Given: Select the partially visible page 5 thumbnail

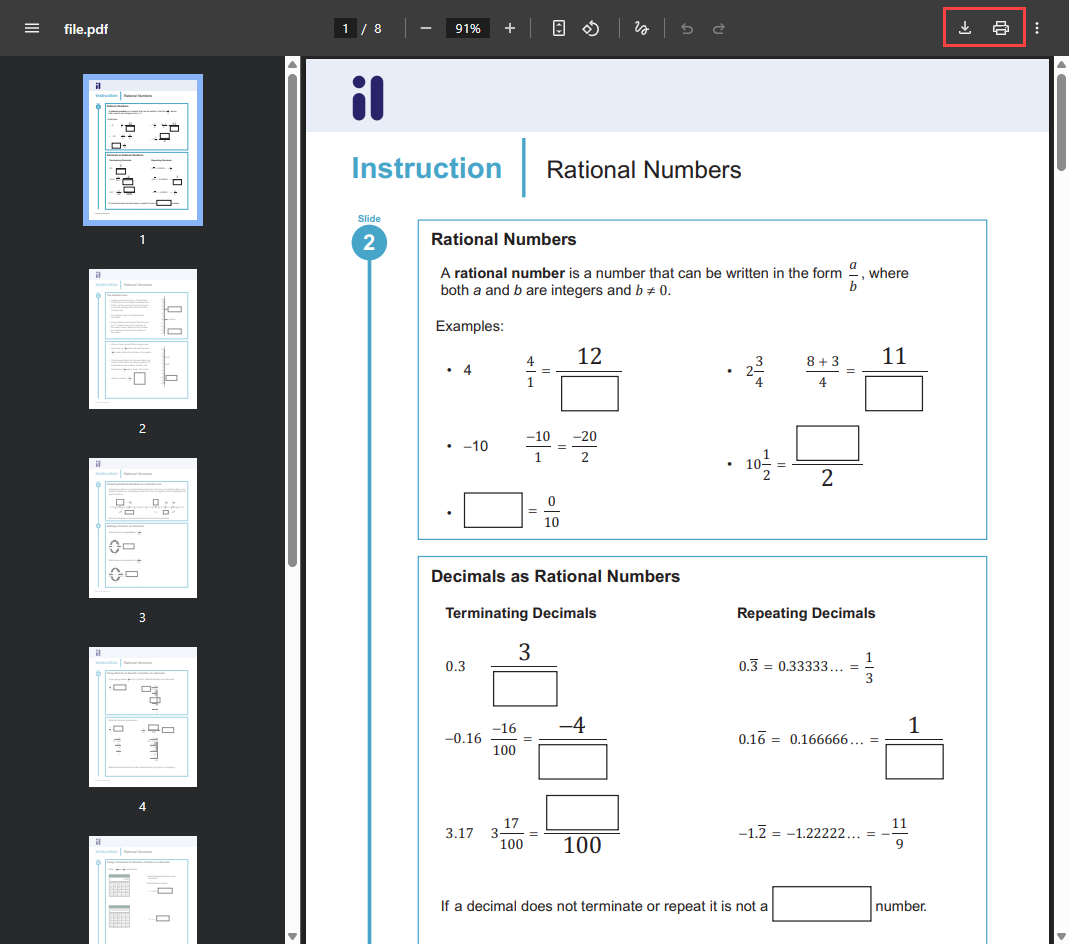Looking at the screenshot, I should click(142, 889).
